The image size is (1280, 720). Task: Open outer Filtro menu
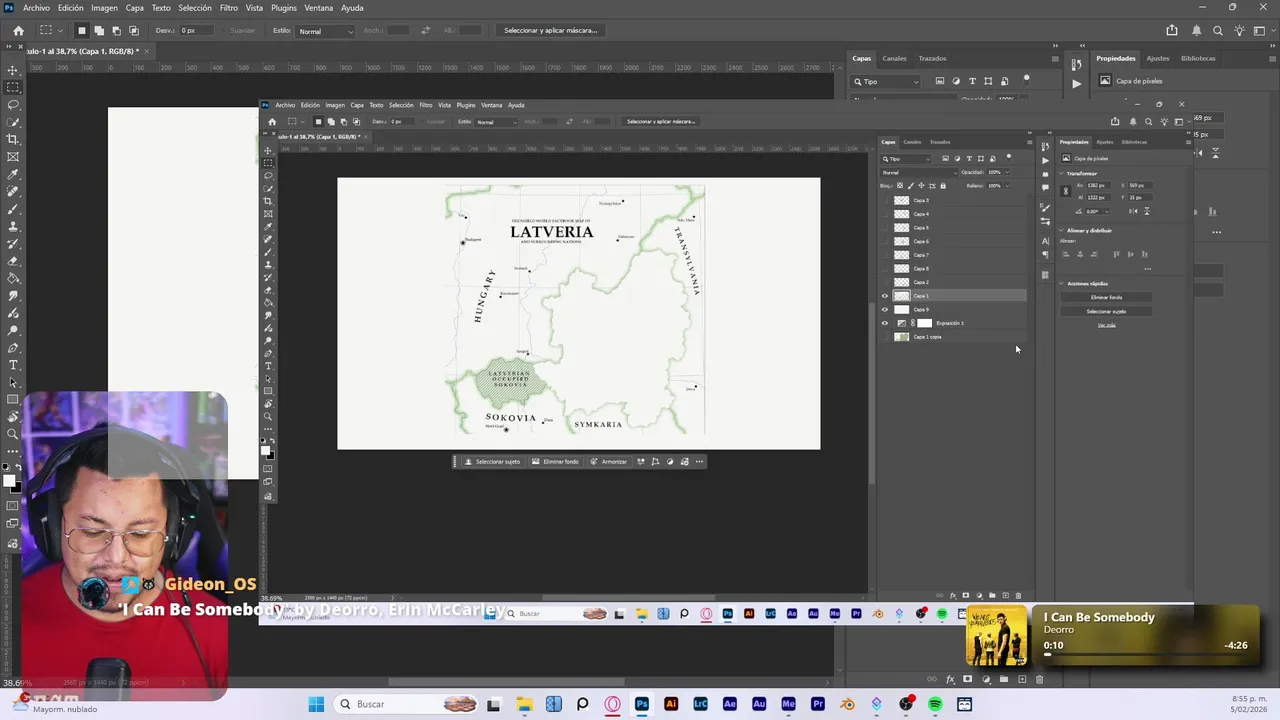click(x=229, y=7)
